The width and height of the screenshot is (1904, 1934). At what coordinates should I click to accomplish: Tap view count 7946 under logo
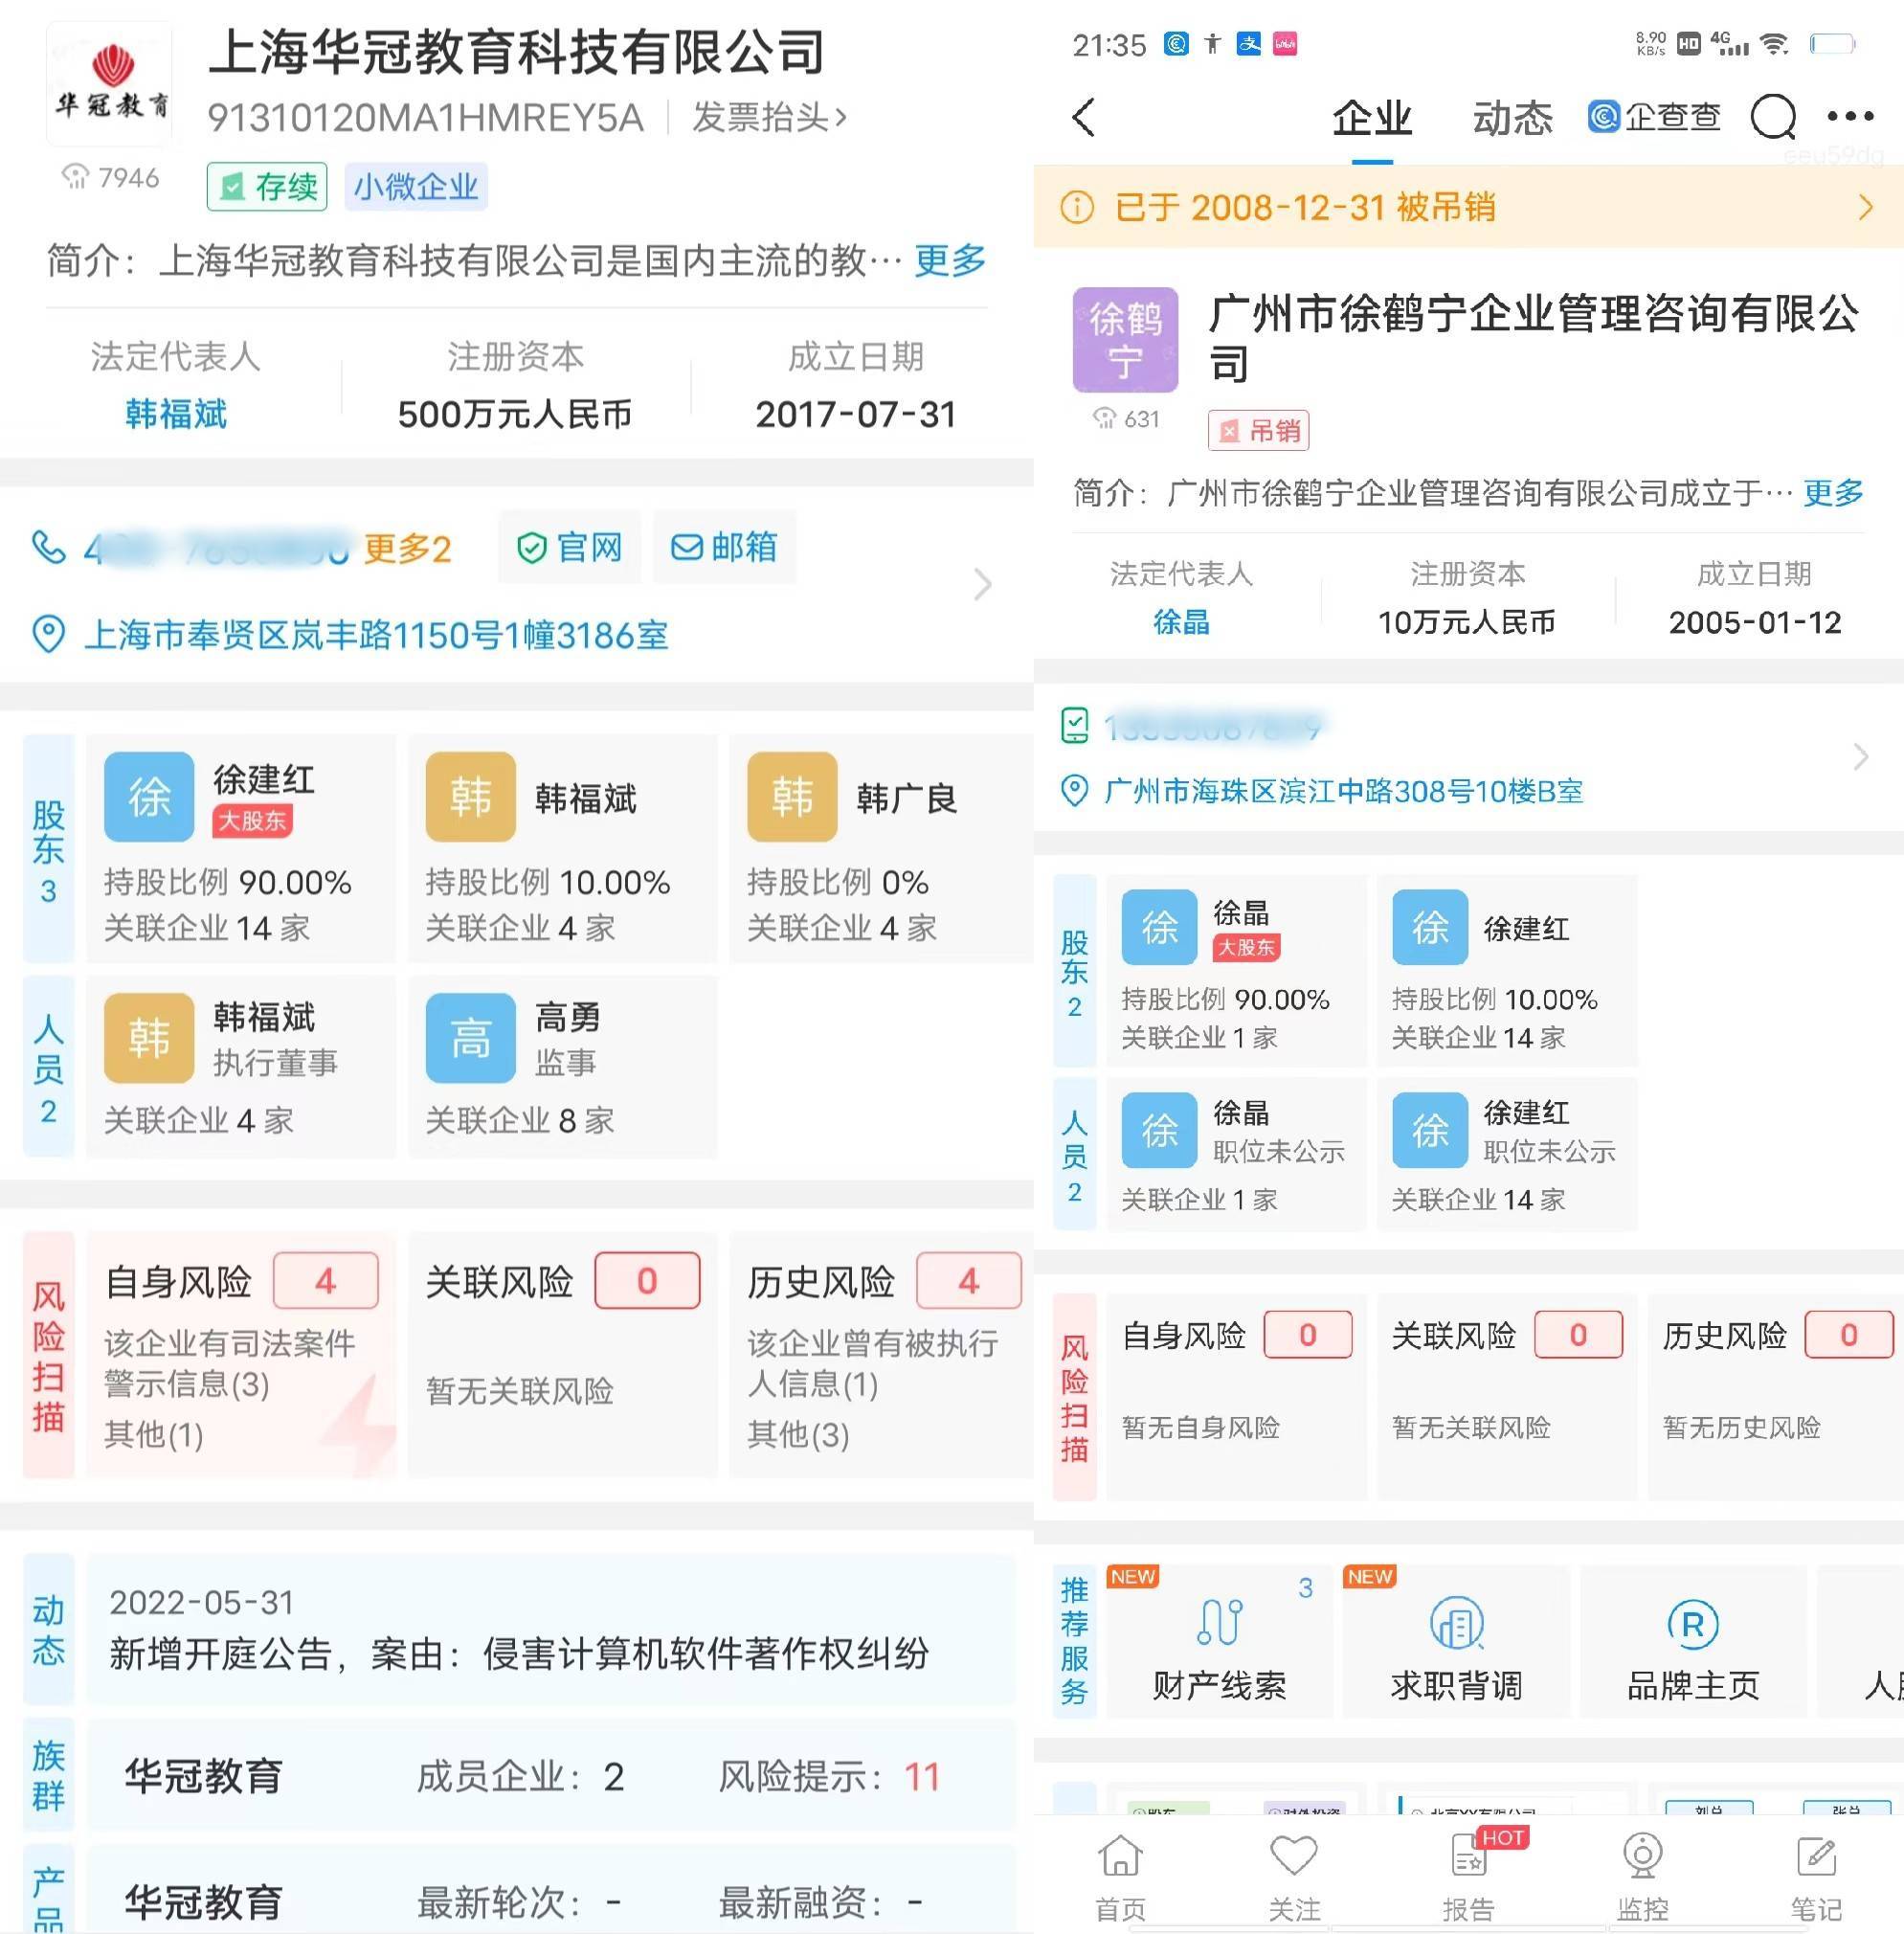[111, 178]
